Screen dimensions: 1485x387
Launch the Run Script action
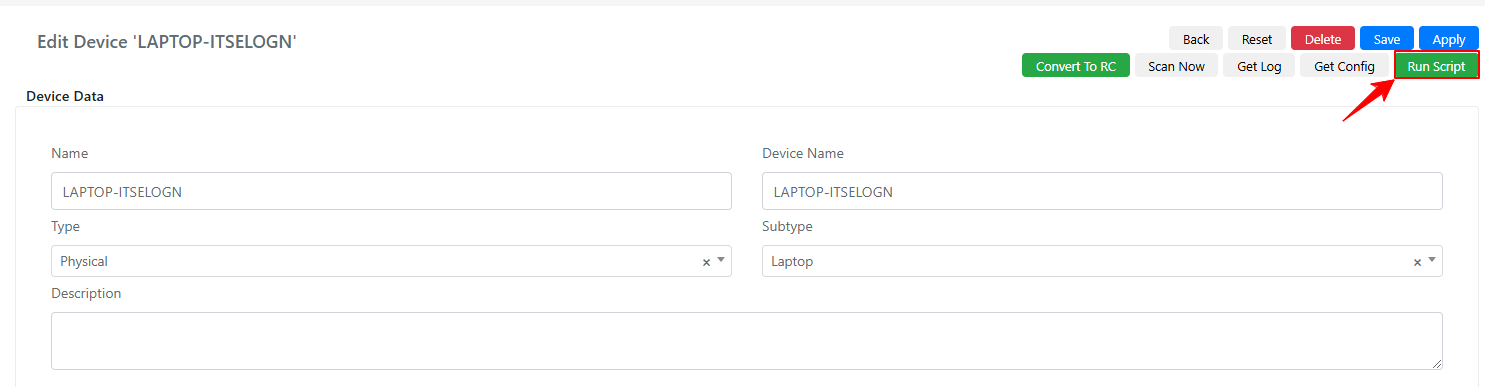tap(1436, 66)
